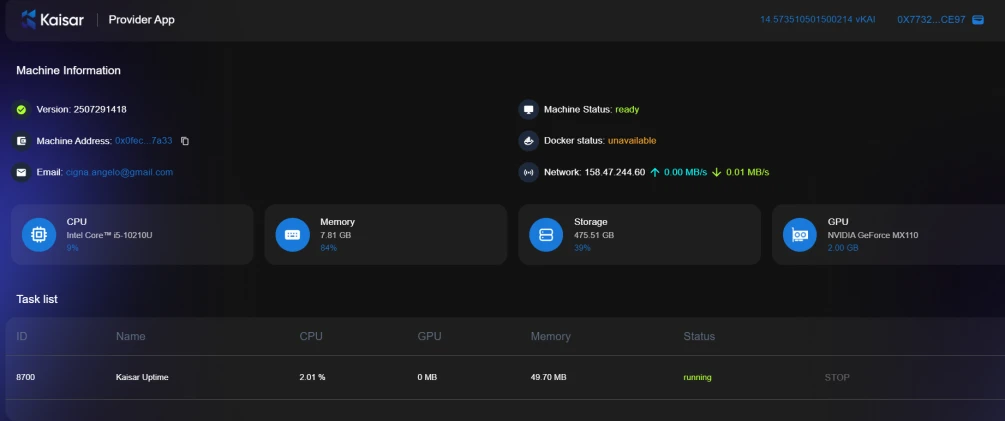1005x421 pixels.
Task: Select the Kaisar Uptime task name
Action: pyautogui.click(x=142, y=377)
